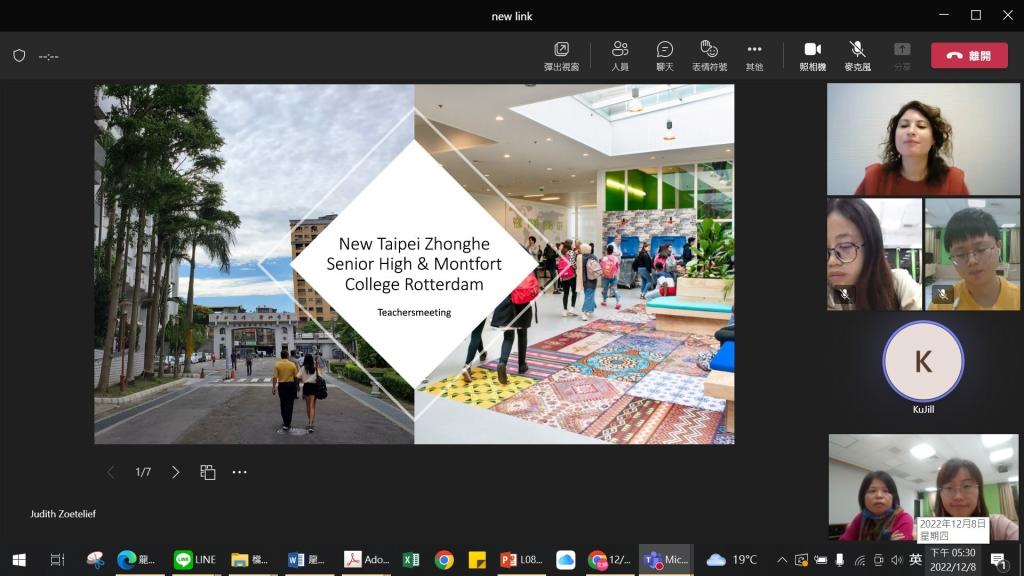Go to the next slide

(x=175, y=472)
